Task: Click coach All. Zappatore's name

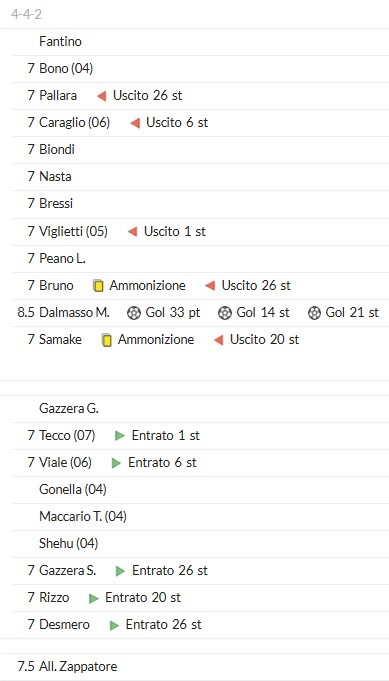Action: [78, 666]
